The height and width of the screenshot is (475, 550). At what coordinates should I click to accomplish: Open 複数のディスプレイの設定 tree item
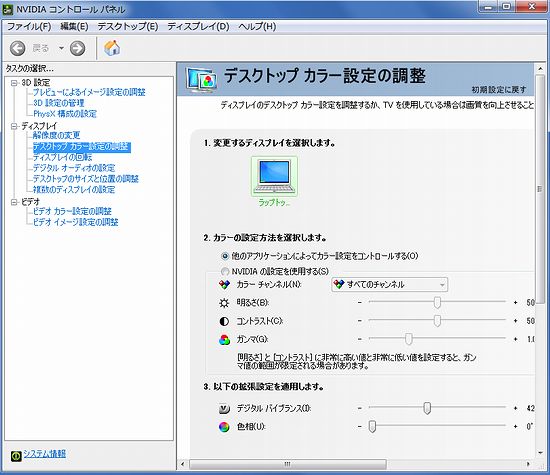(74, 190)
